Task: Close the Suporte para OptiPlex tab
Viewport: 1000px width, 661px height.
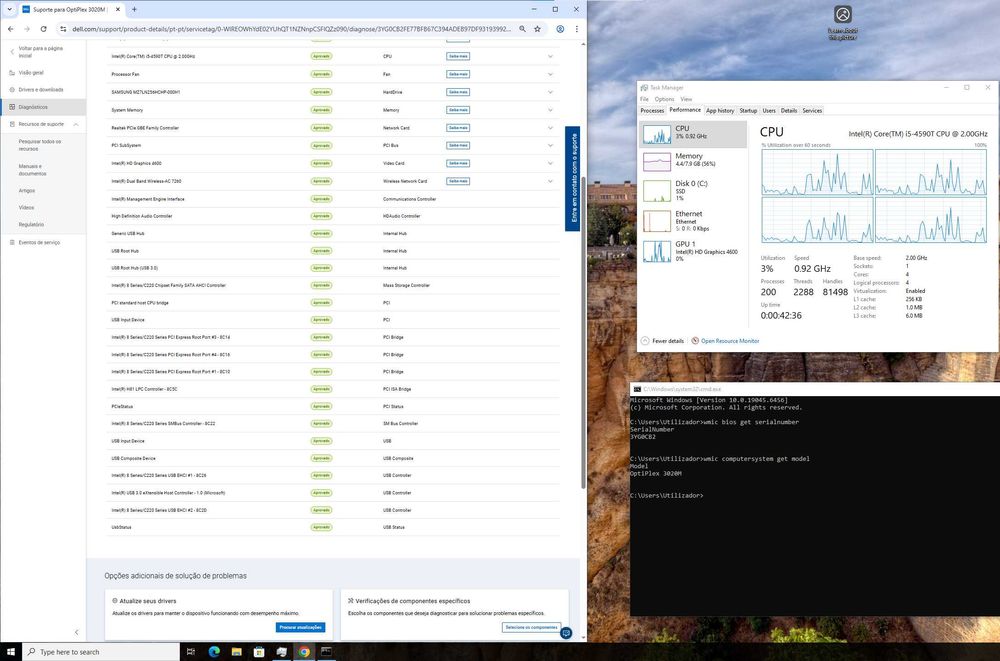Action: pos(120,10)
